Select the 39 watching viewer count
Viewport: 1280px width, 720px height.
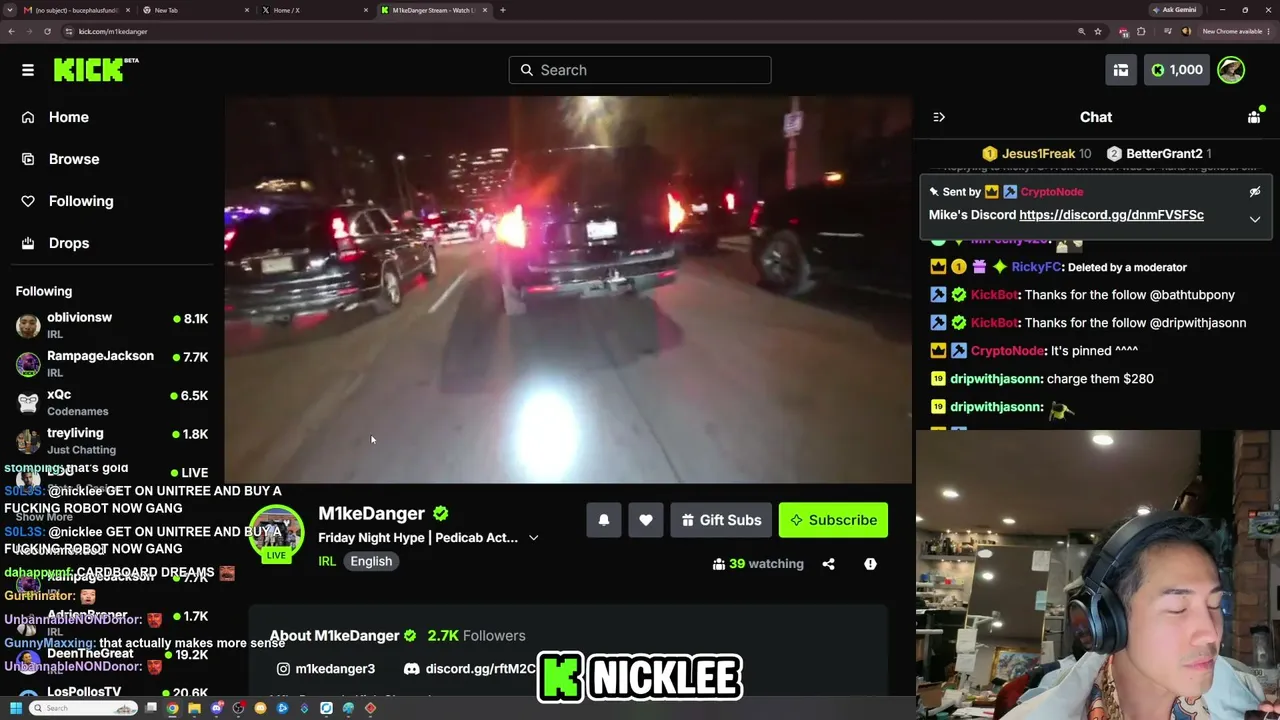pyautogui.click(x=758, y=564)
